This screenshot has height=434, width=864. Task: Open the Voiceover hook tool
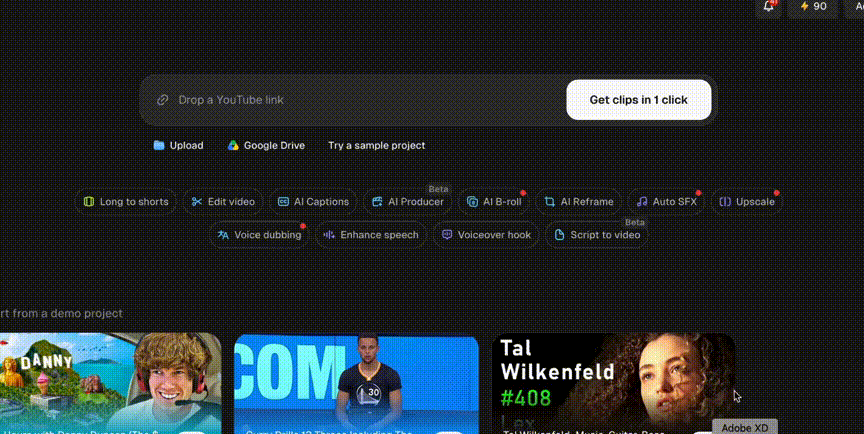pos(486,235)
